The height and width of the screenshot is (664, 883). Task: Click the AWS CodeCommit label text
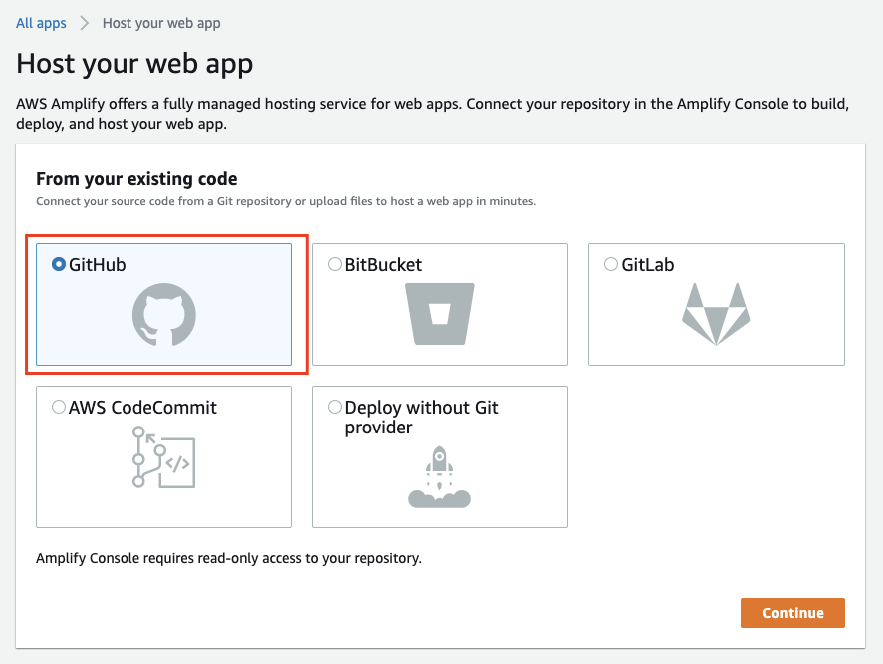(142, 408)
